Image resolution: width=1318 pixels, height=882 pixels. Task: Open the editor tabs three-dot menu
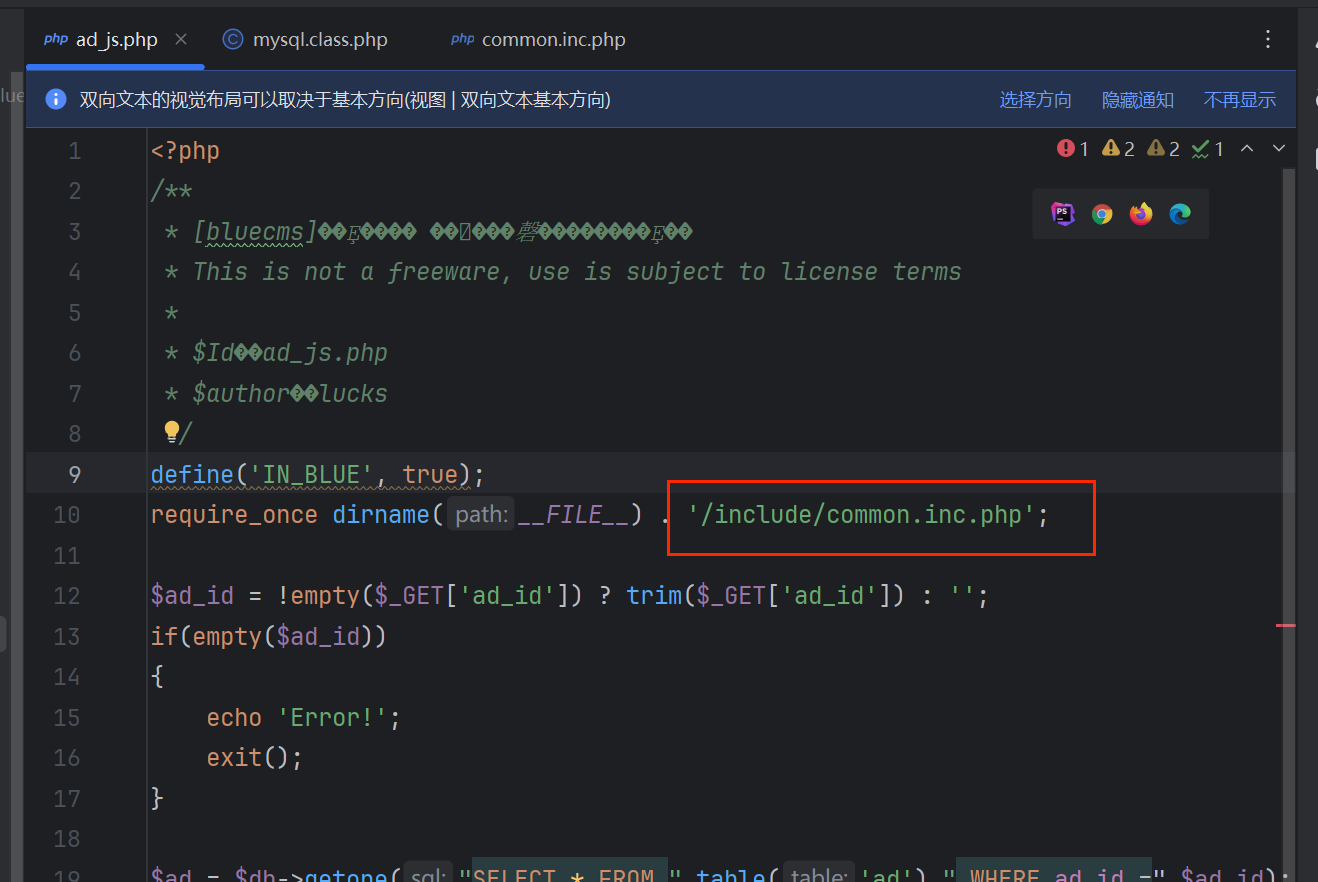[1268, 39]
